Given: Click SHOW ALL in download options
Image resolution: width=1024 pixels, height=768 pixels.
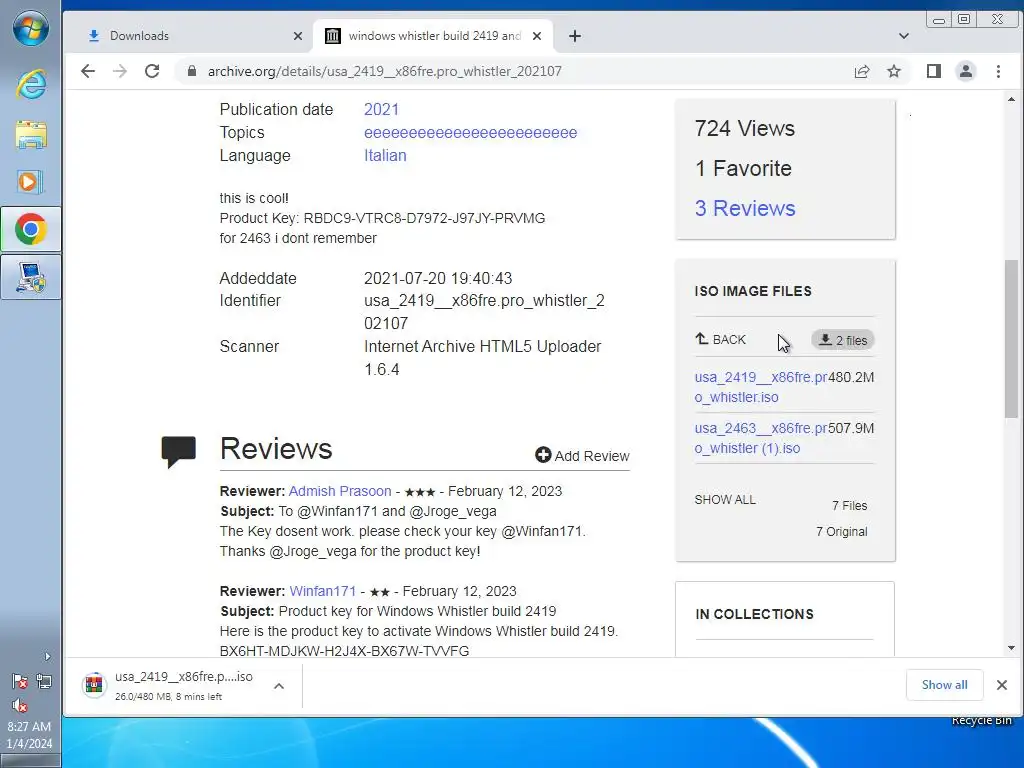Looking at the screenshot, I should pyautogui.click(x=725, y=500).
